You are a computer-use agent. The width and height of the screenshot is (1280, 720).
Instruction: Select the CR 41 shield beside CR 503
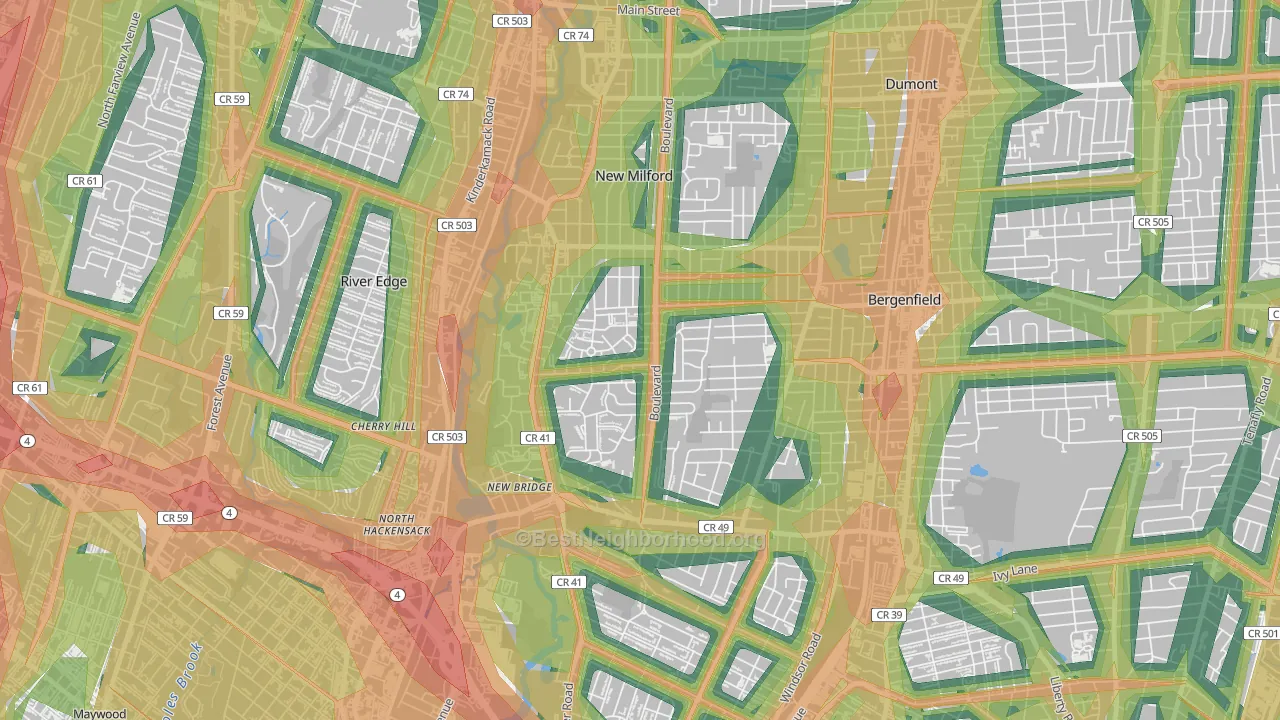[538, 438]
